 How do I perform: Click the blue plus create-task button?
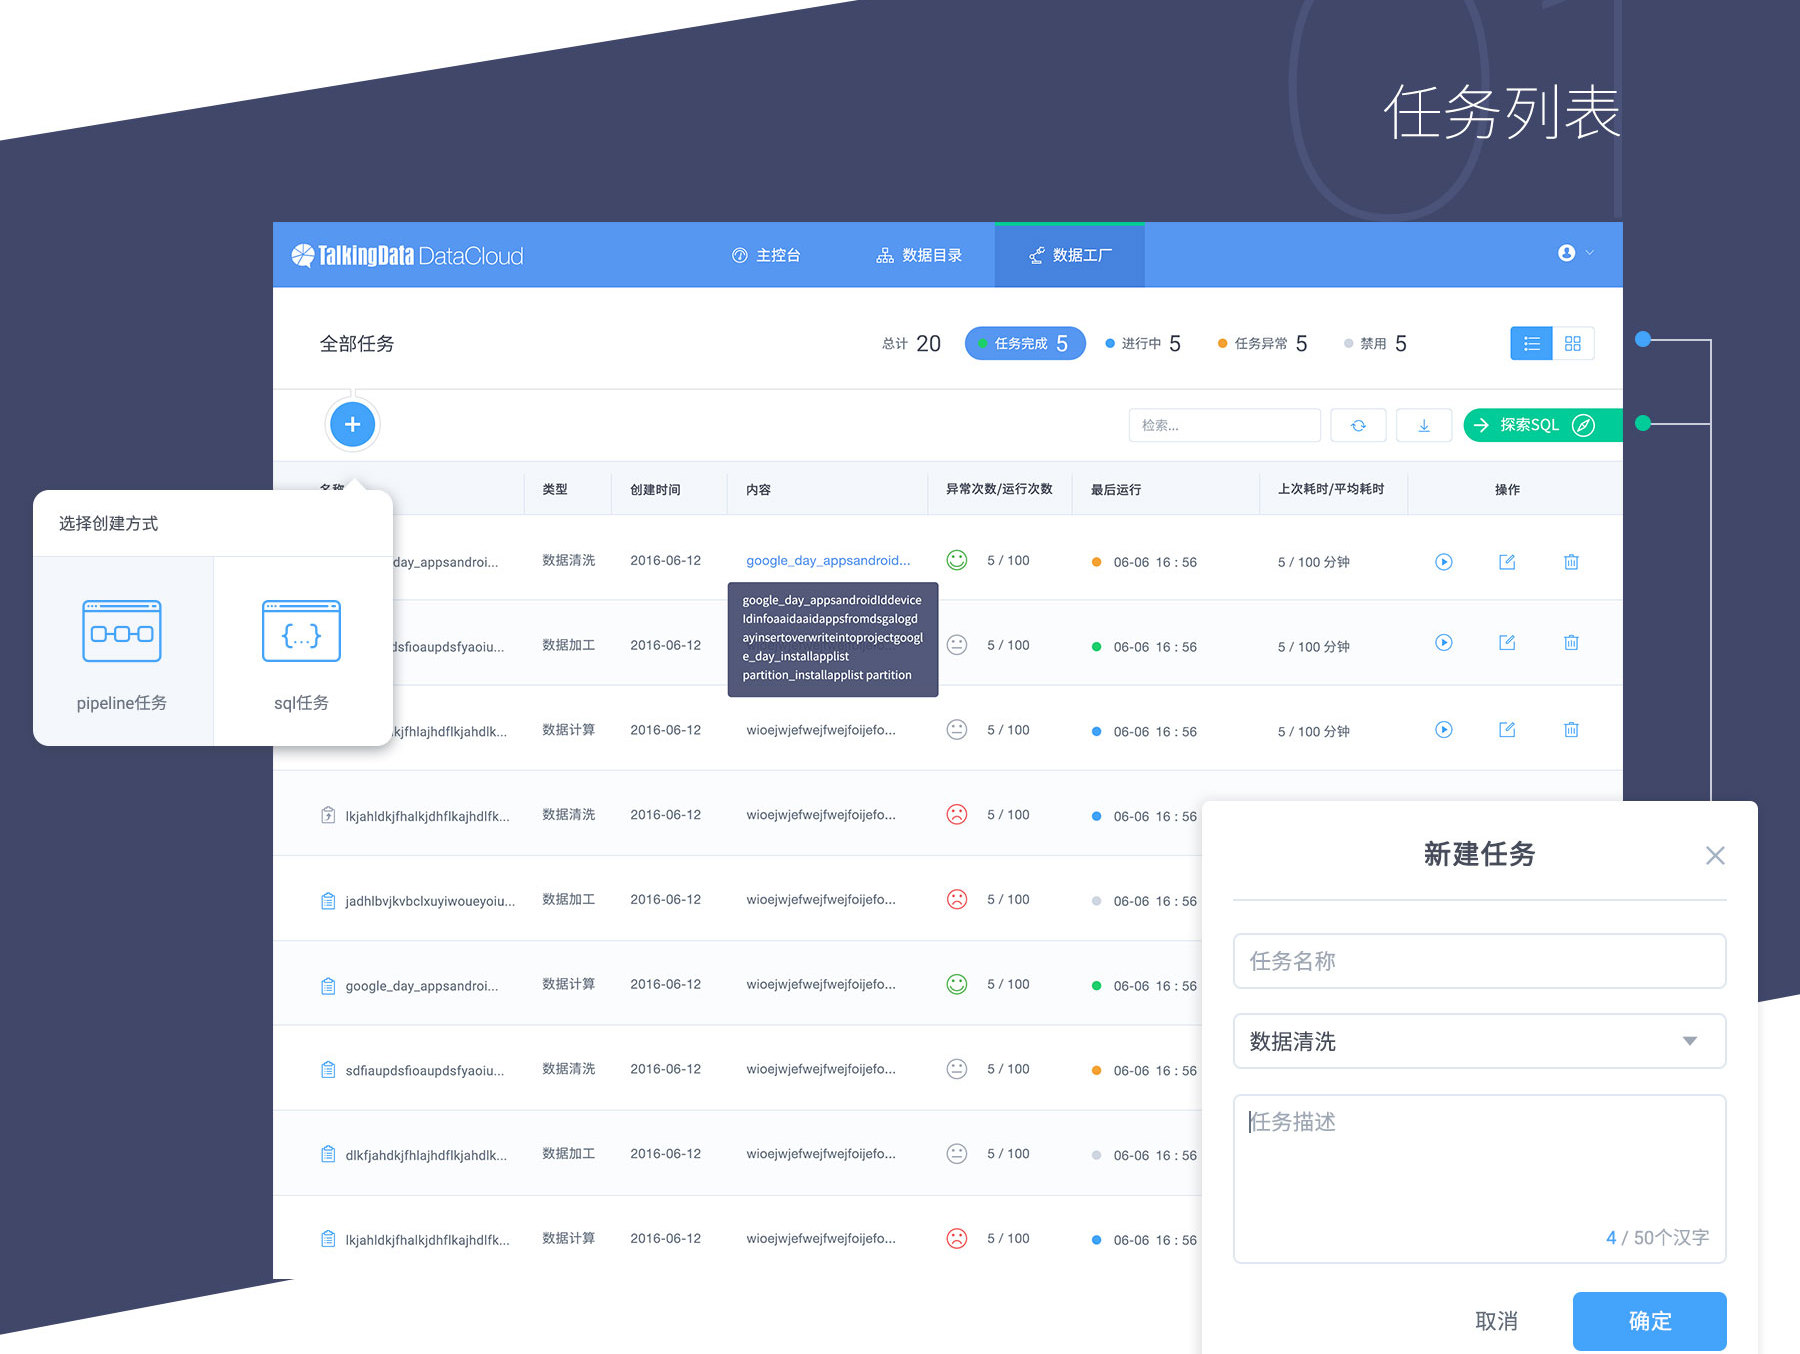(x=352, y=424)
